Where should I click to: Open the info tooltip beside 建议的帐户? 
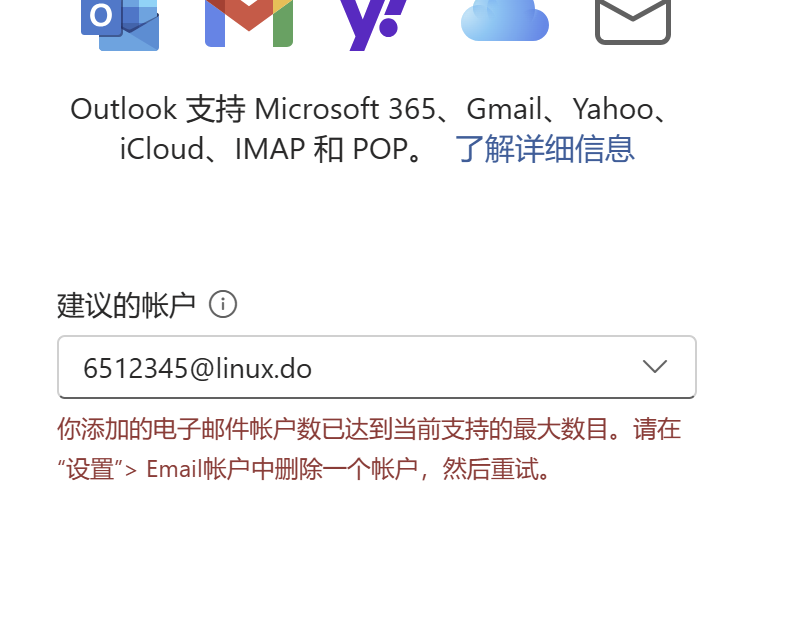click(223, 304)
